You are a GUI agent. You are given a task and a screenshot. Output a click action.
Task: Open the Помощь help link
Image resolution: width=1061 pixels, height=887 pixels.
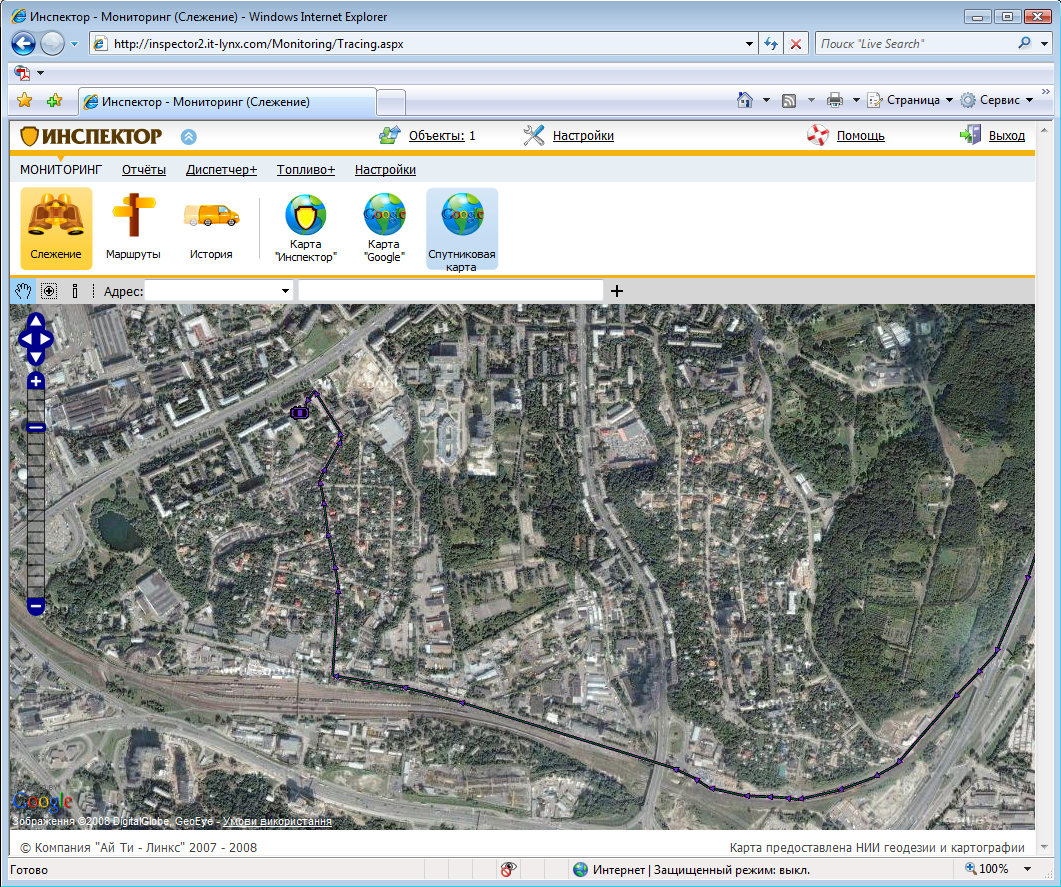click(861, 136)
